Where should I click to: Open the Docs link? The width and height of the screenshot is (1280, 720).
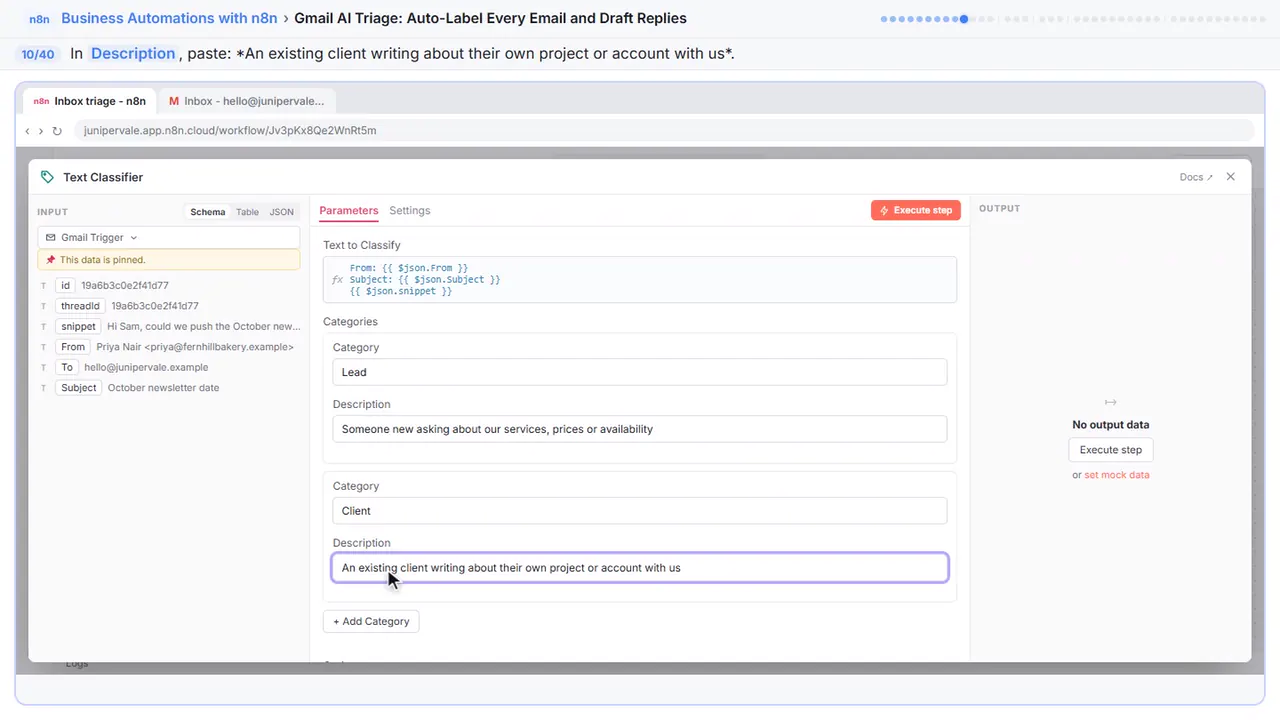[x=1196, y=177]
